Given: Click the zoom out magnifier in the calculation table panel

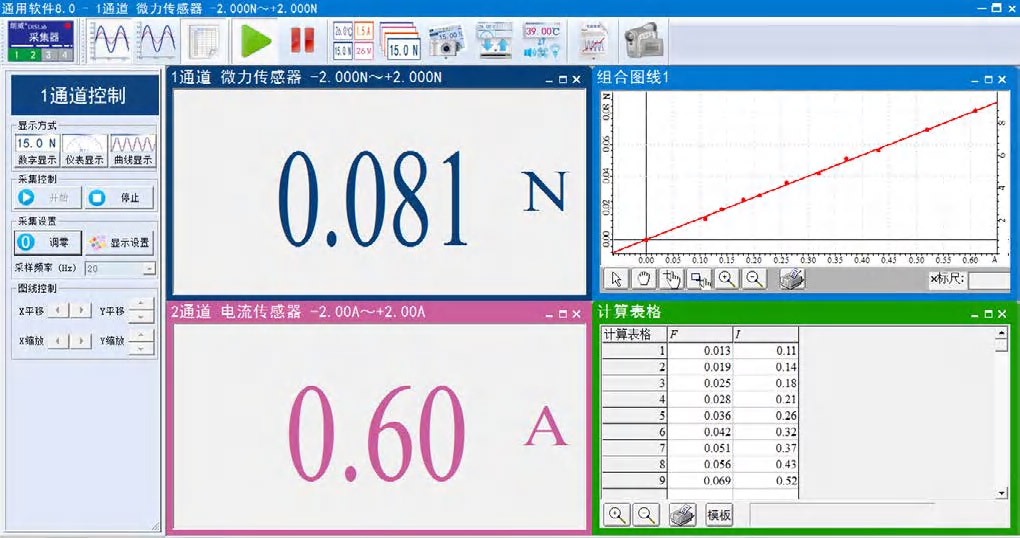Looking at the screenshot, I should click(646, 514).
